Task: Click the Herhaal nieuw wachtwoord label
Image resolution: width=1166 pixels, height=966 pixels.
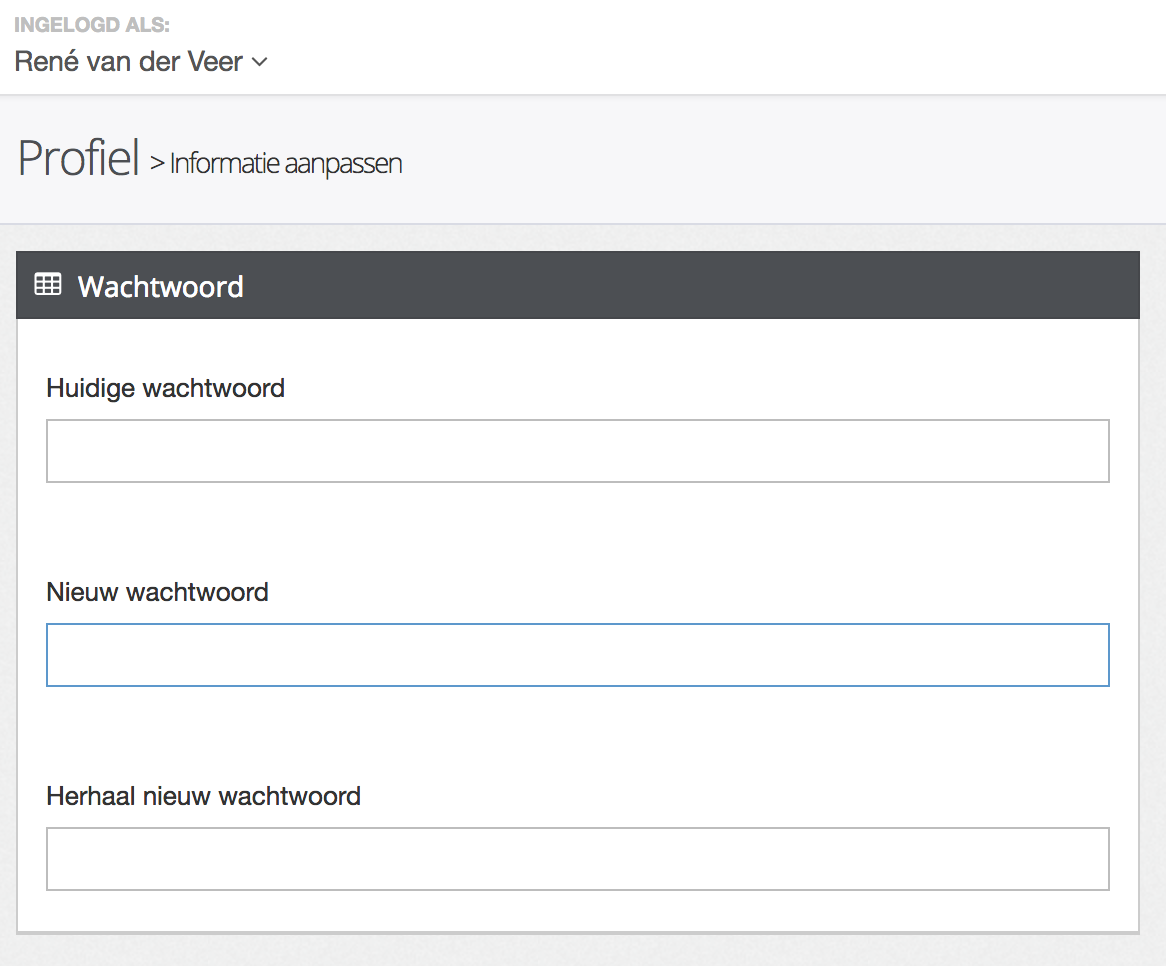Action: tap(203, 796)
